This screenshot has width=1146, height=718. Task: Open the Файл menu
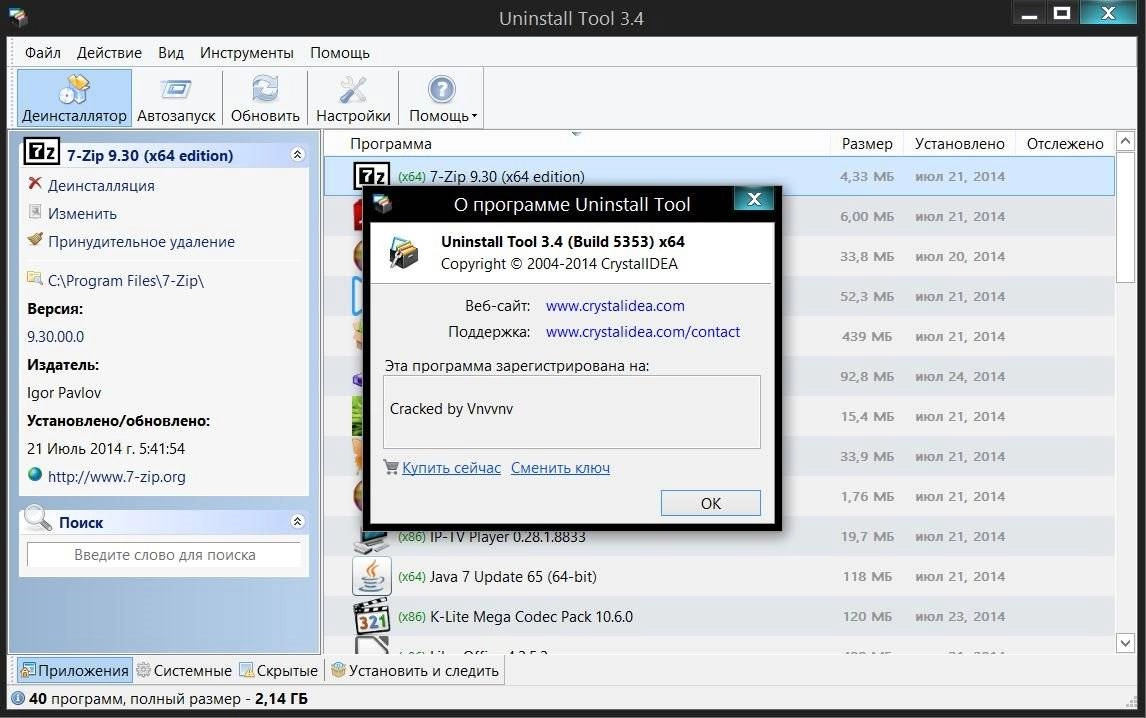(x=42, y=53)
